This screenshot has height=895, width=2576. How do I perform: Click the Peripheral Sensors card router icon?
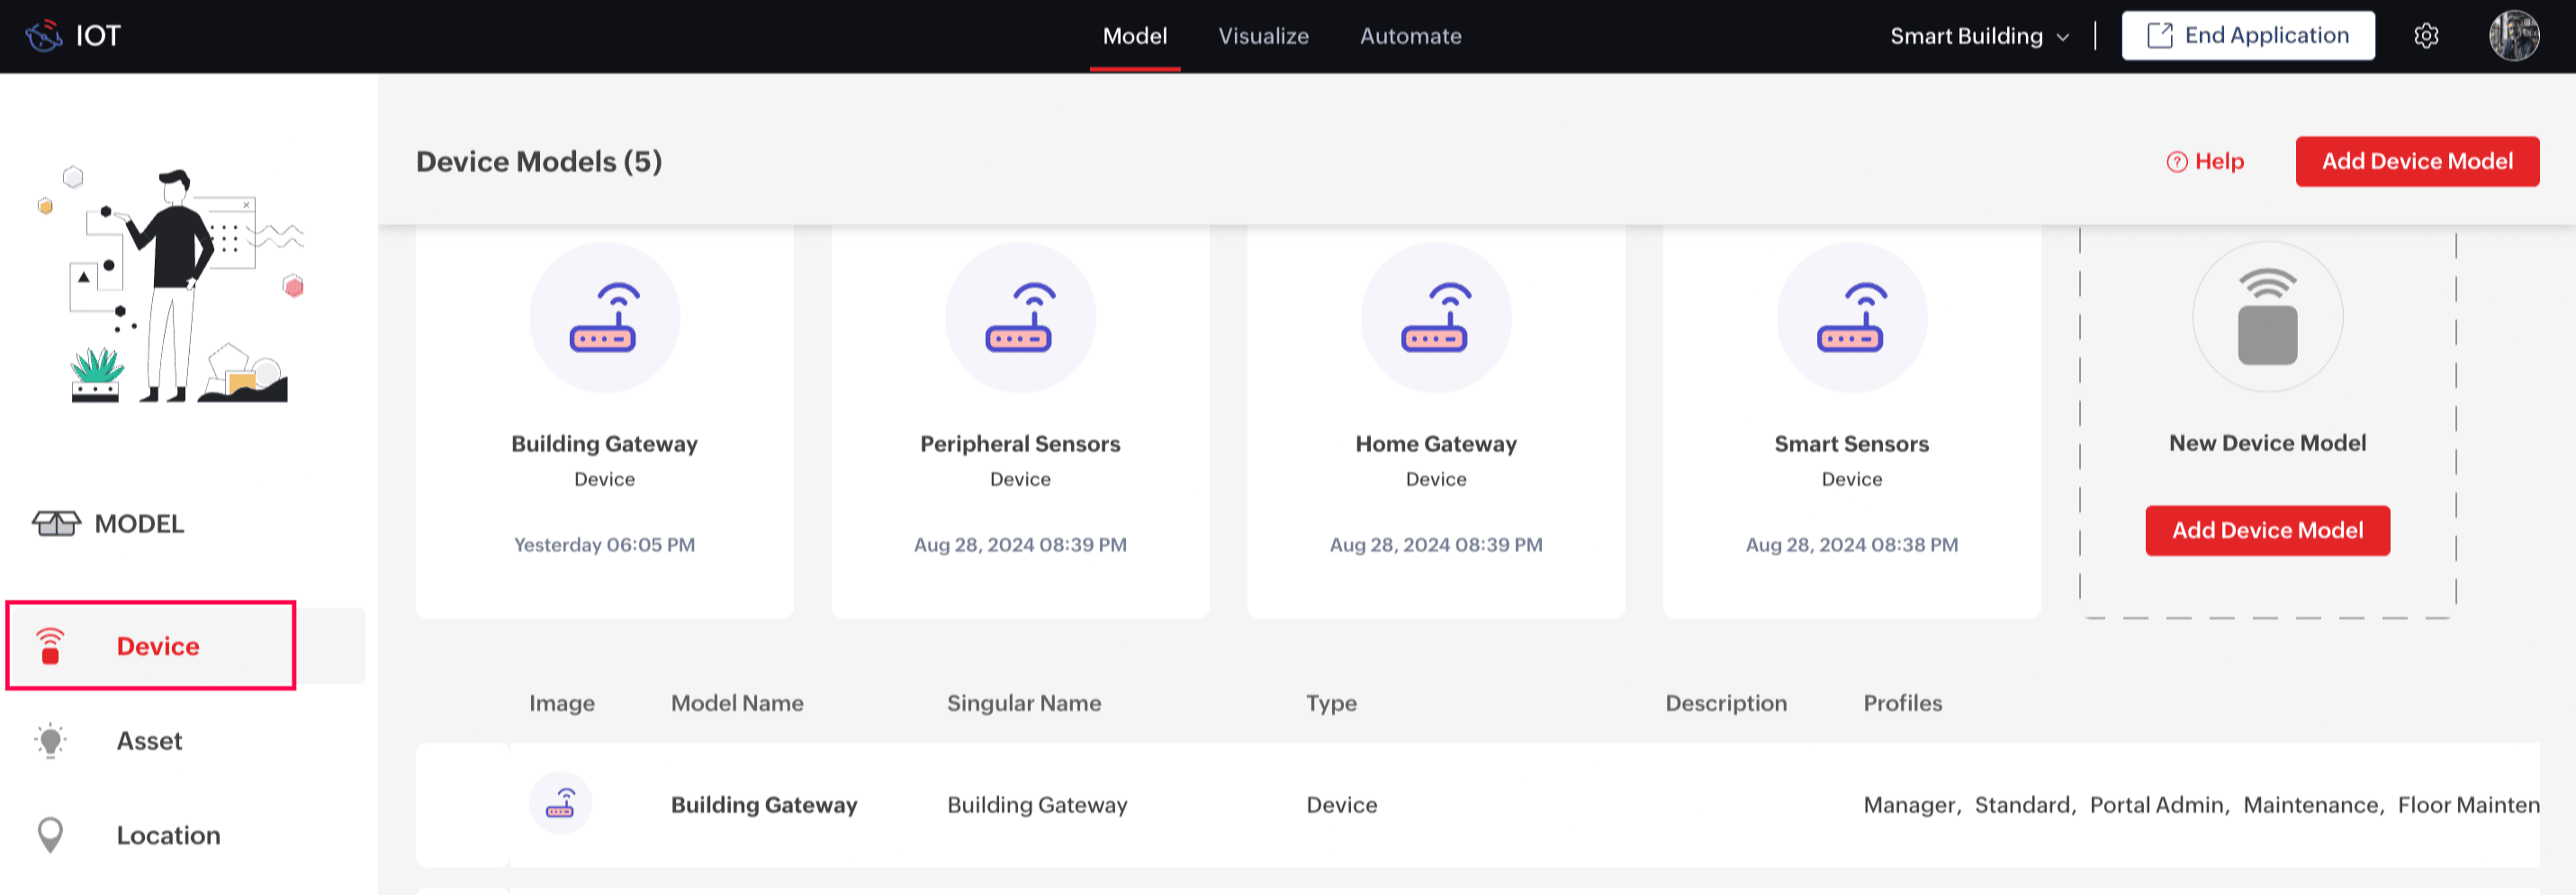(x=1020, y=318)
